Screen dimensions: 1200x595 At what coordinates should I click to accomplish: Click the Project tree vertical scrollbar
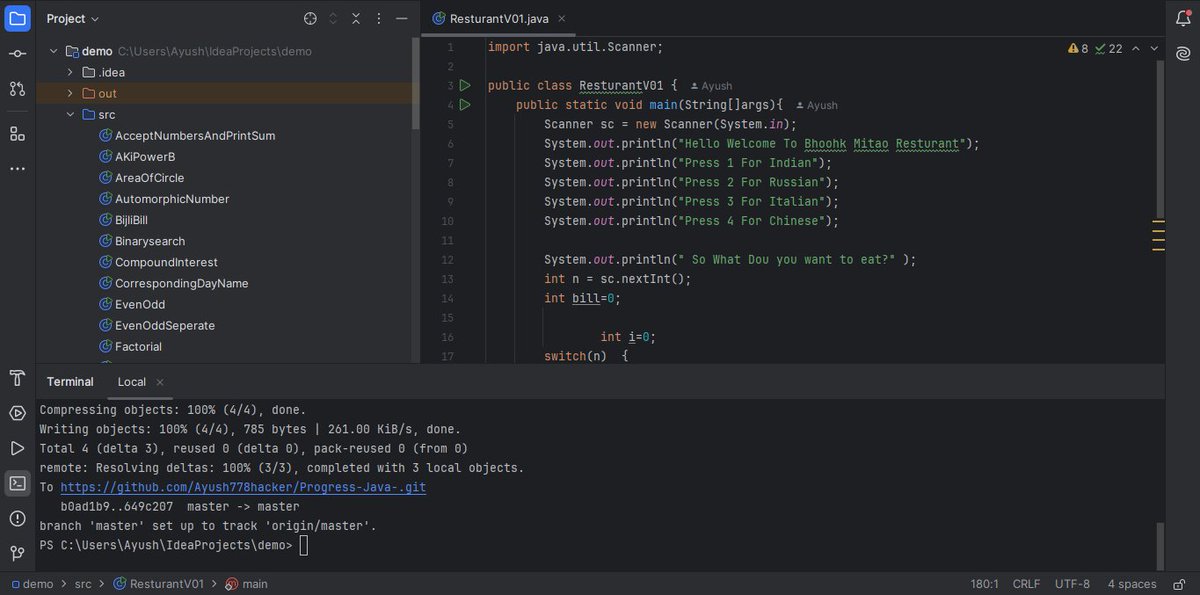pyautogui.click(x=416, y=85)
